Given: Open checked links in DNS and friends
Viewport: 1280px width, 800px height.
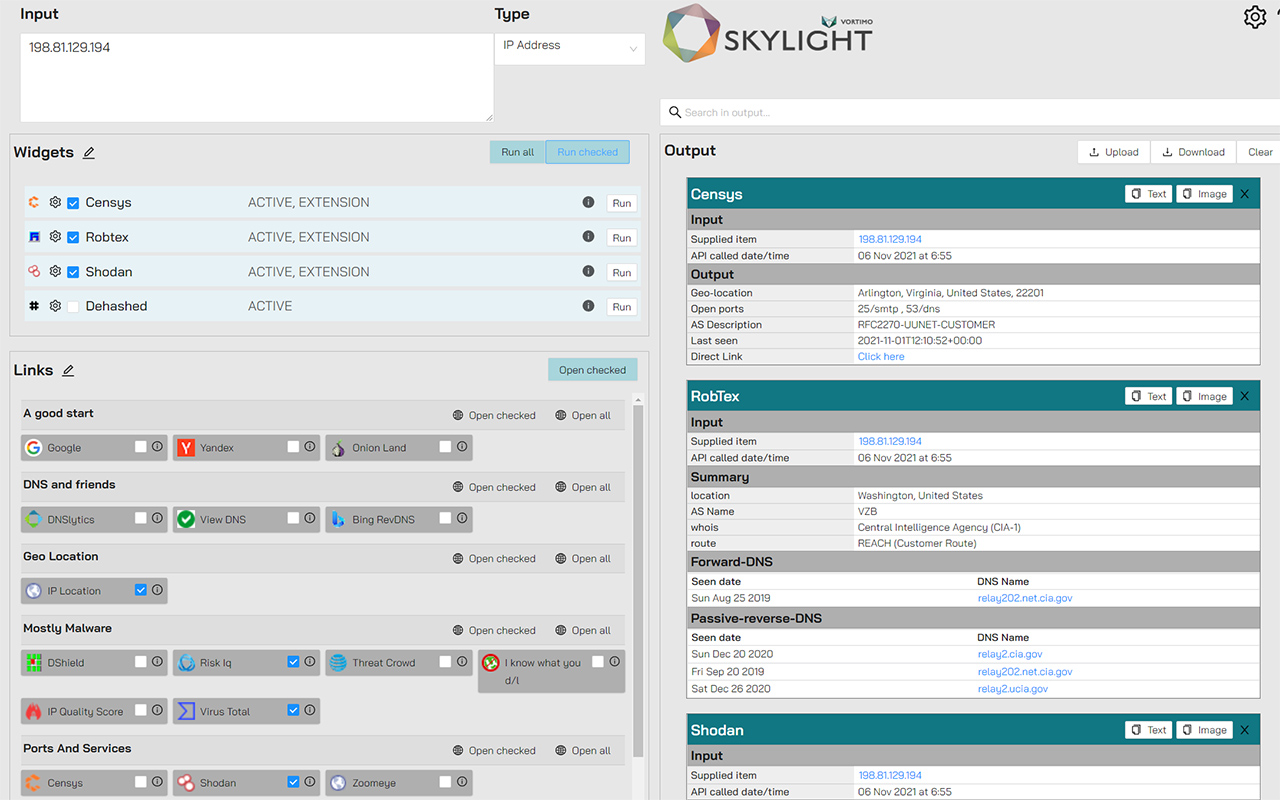Looking at the screenshot, I should 494,487.
